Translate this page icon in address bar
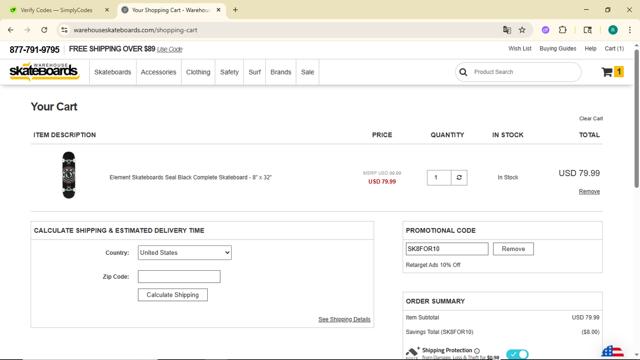 tap(507, 30)
